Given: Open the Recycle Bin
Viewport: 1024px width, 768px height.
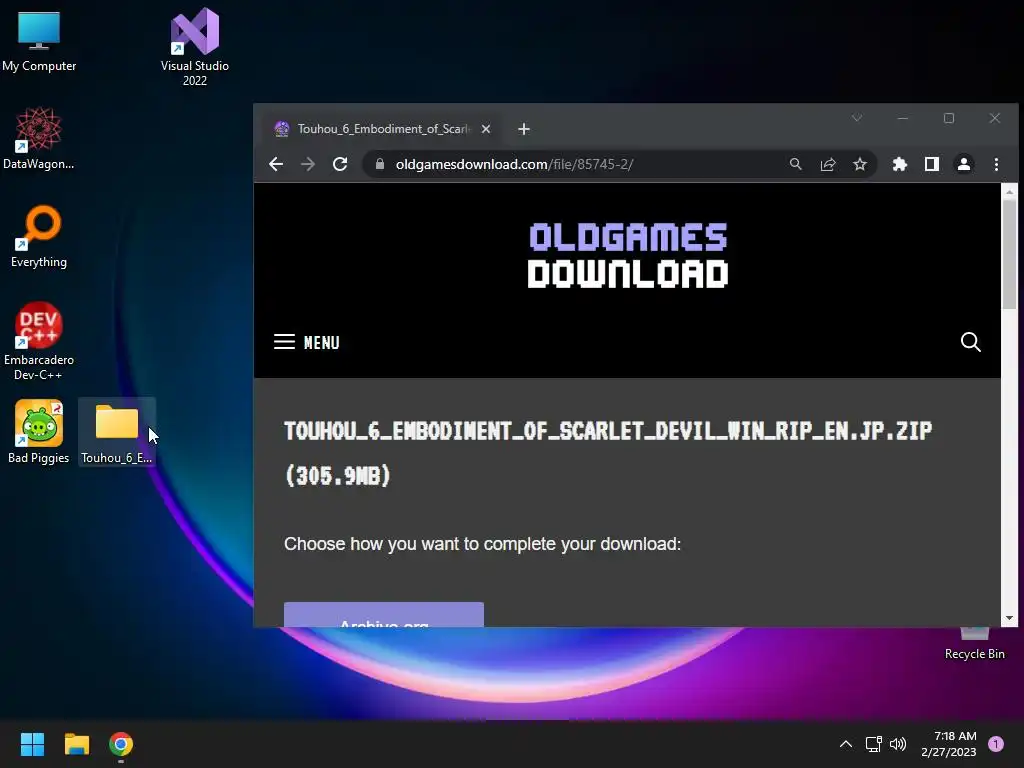Looking at the screenshot, I should click(974, 643).
